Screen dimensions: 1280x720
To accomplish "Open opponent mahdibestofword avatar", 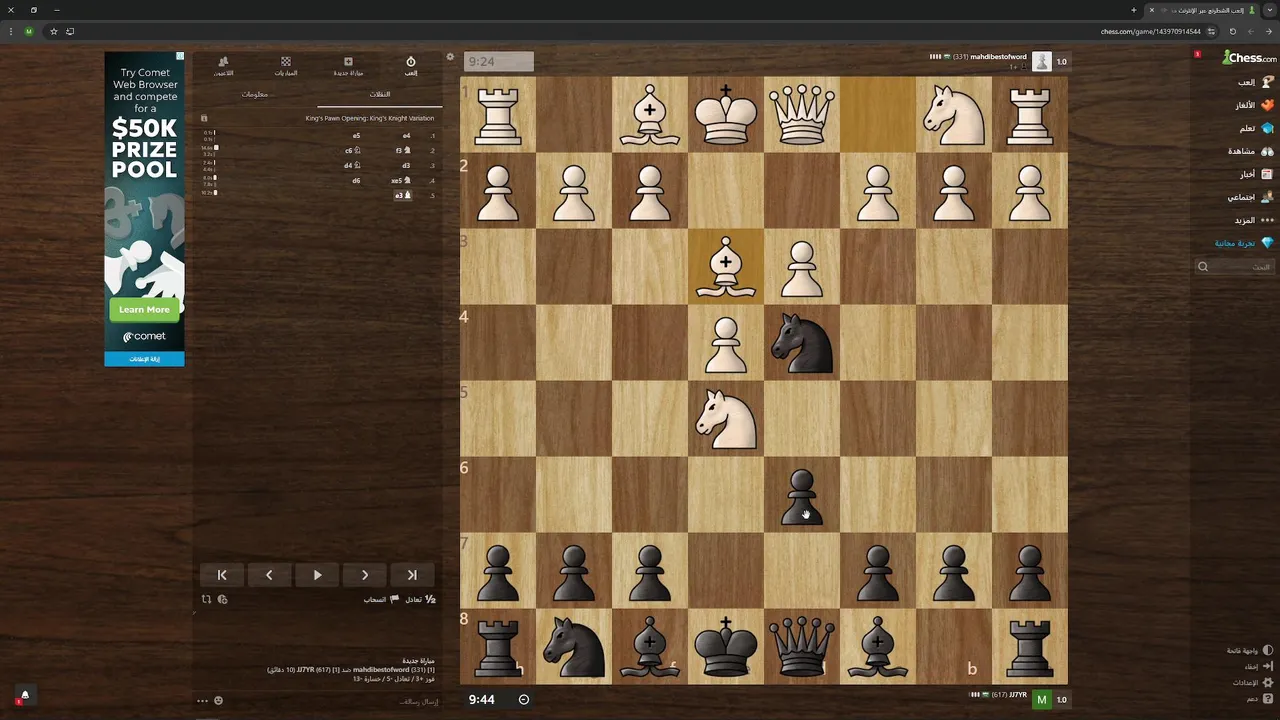I will (x=1042, y=61).
